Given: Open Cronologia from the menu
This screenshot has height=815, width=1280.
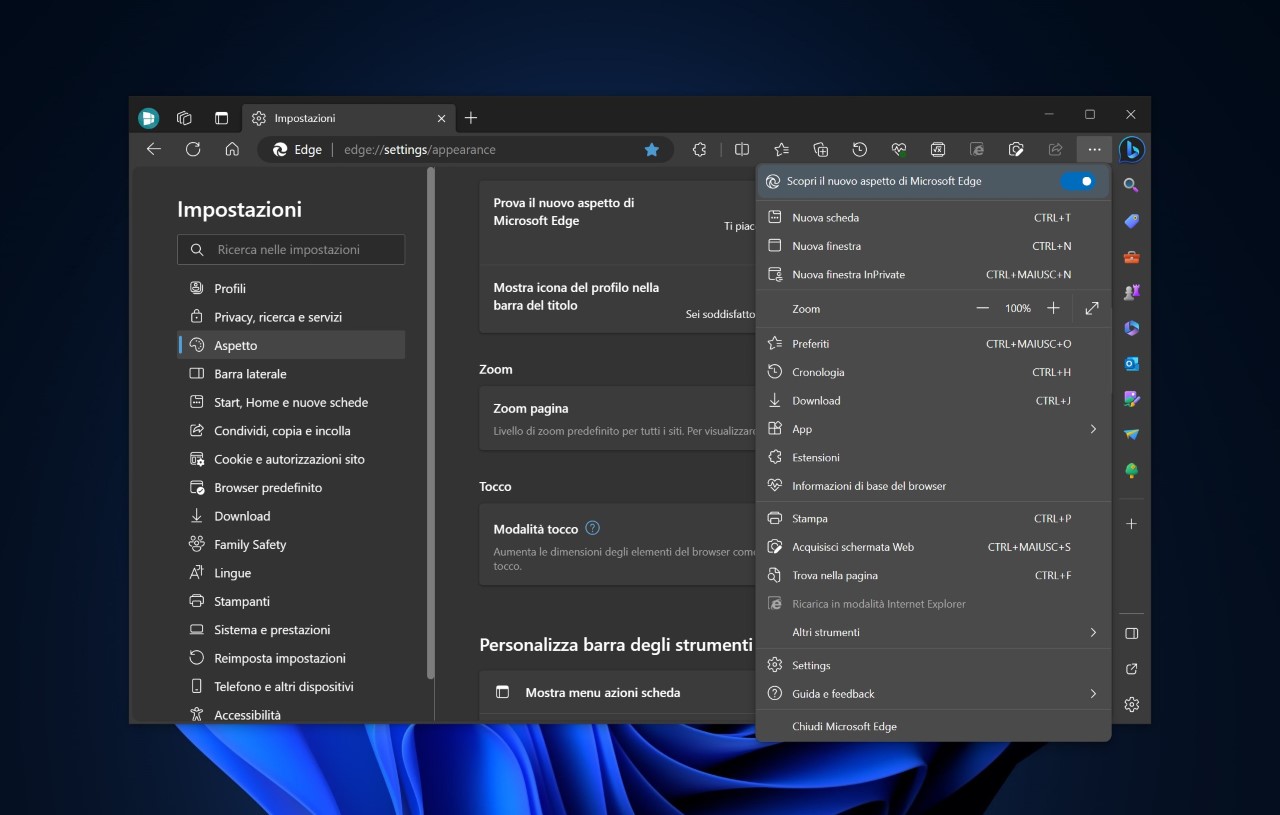Looking at the screenshot, I should 933,372.
